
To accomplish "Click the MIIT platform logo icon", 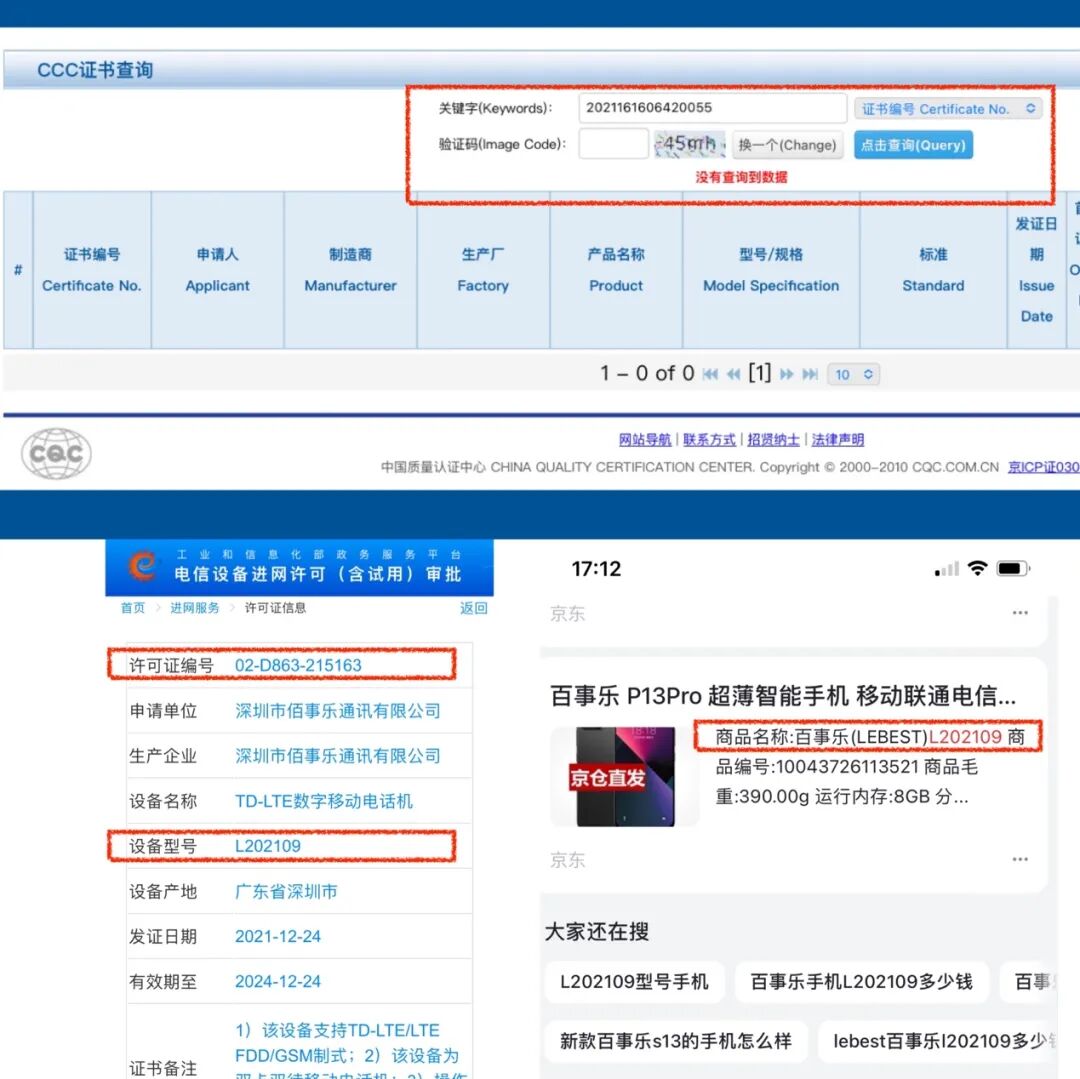I will pyautogui.click(x=143, y=566).
